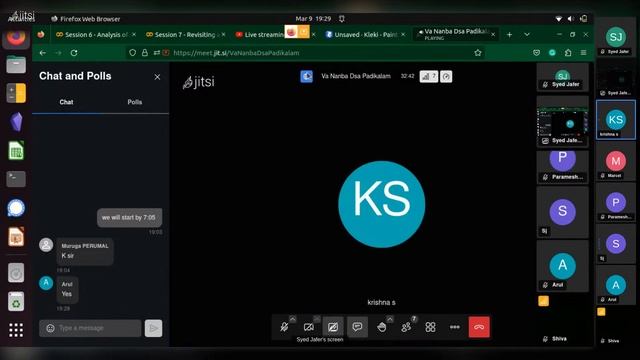Click the 'K sir' chat message
The height and width of the screenshot is (360, 640).
tap(85, 251)
